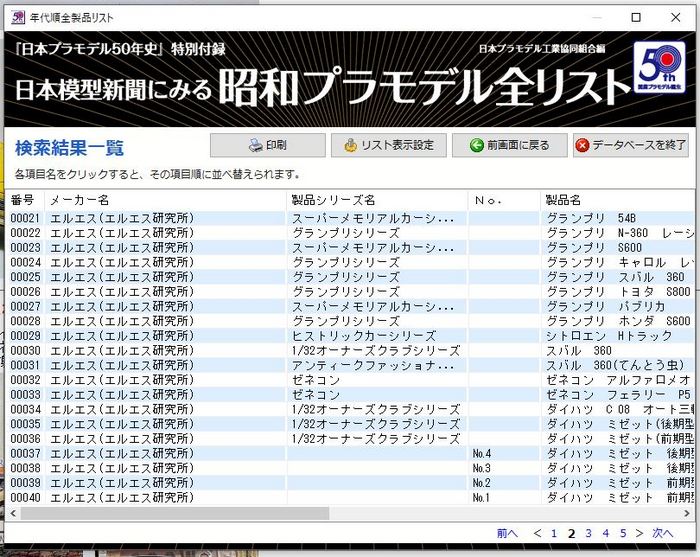Click the app icon in the title bar
The height and width of the screenshot is (557, 700).
tap(18, 17)
